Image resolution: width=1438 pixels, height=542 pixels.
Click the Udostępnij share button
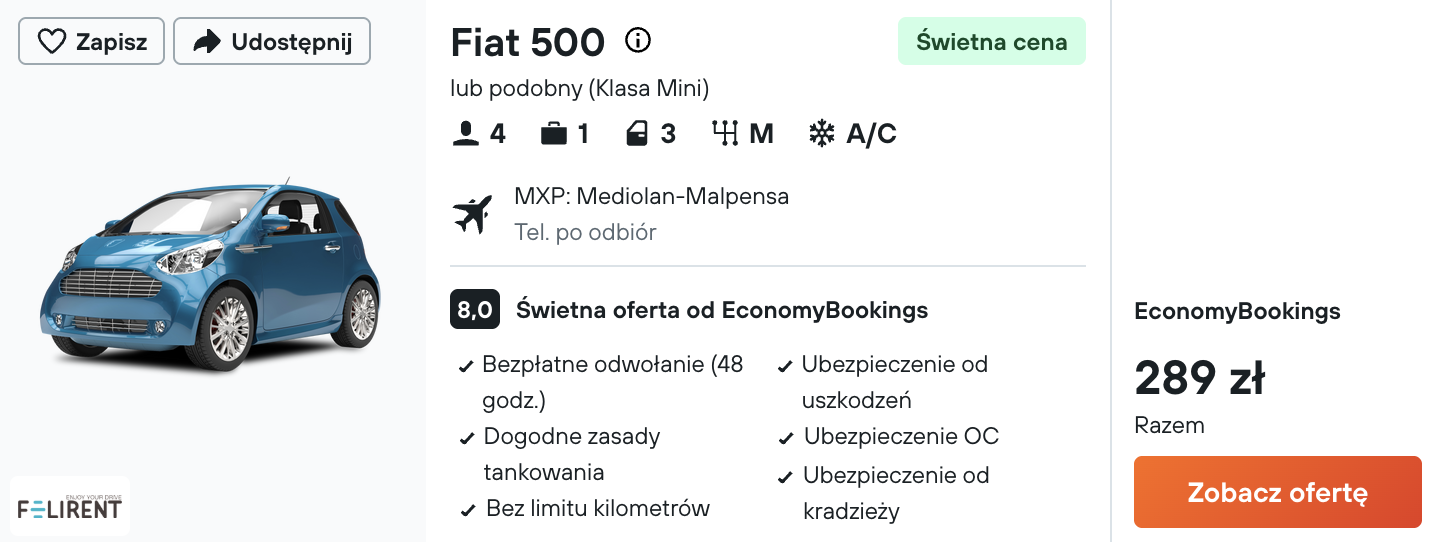click(271, 42)
